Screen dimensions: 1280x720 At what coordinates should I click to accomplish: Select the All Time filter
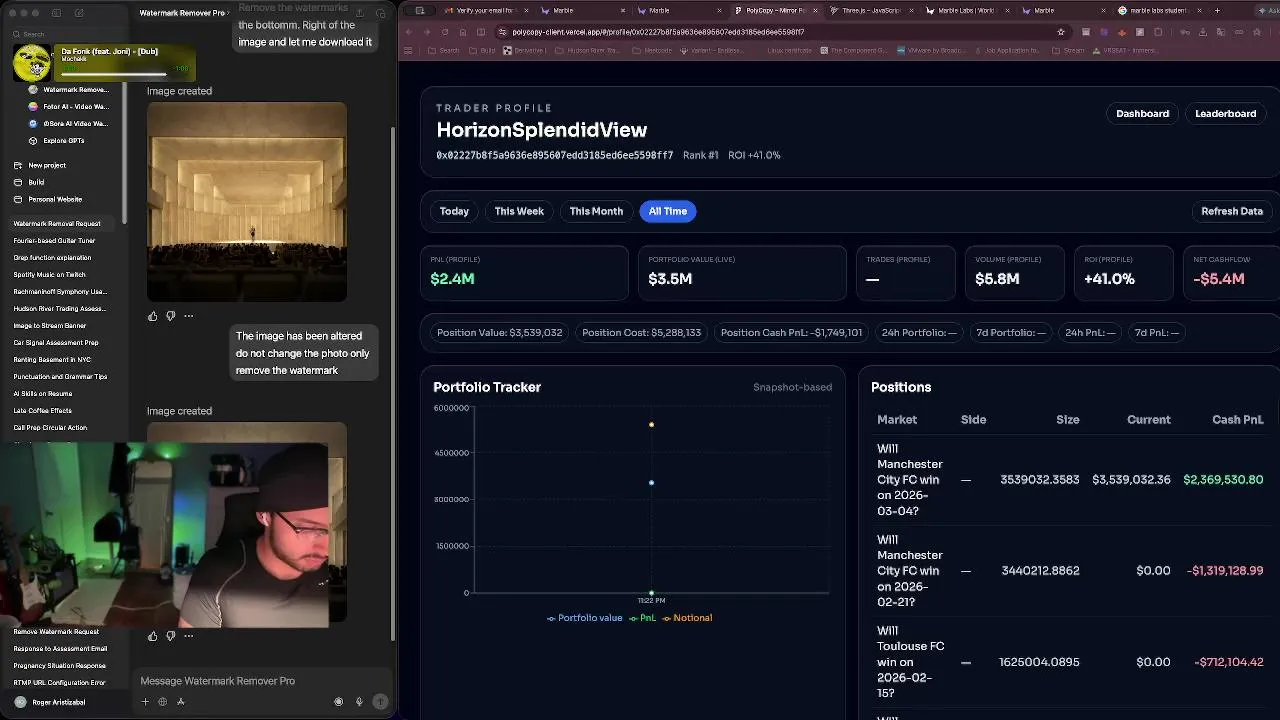[668, 211]
